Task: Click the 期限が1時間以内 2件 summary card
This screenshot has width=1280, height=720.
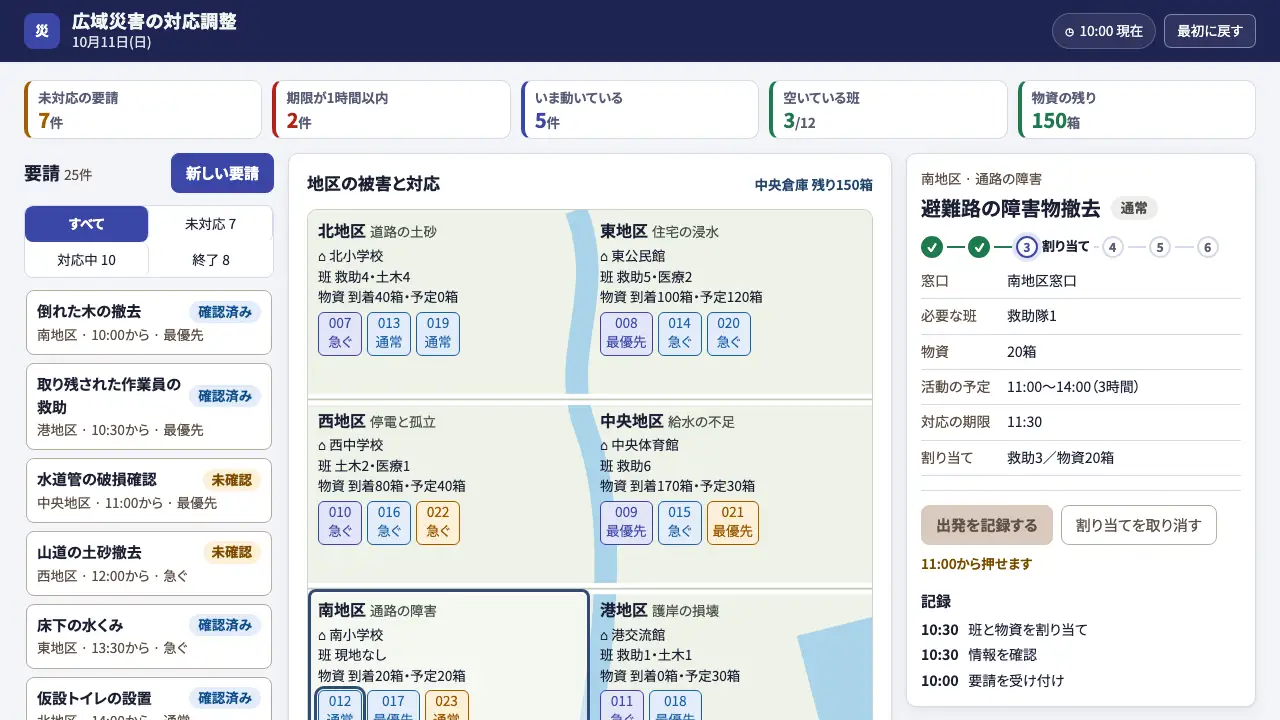Action: click(391, 110)
